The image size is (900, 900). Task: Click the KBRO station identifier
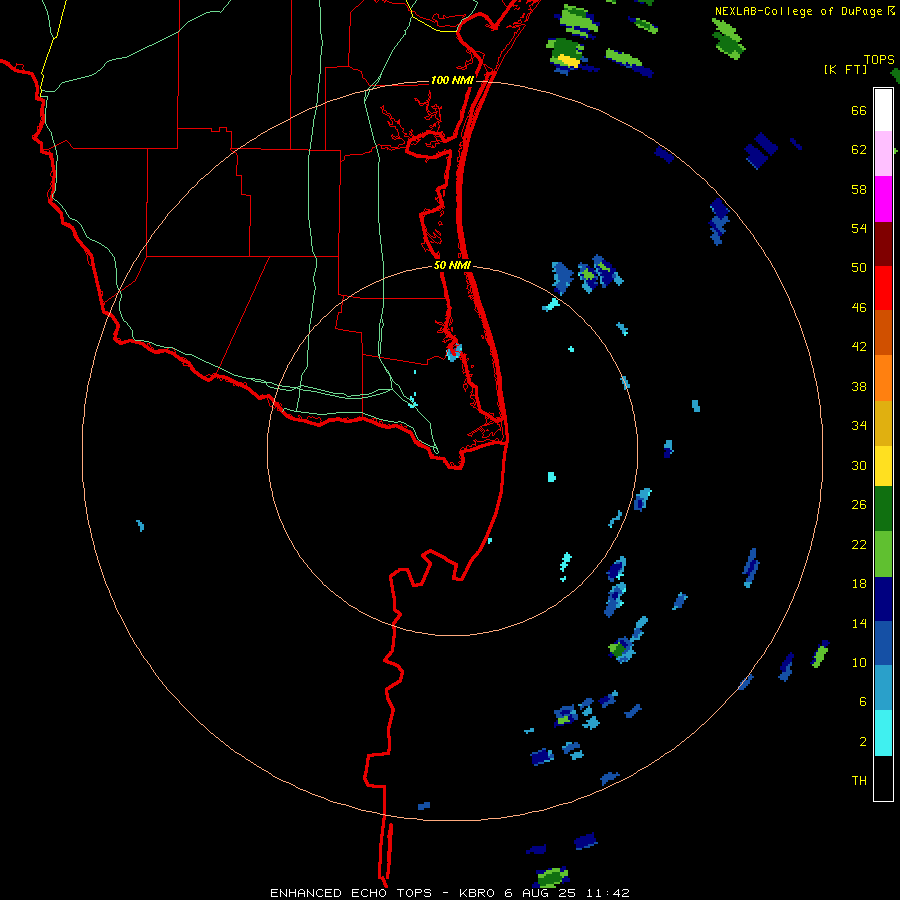tap(478, 893)
